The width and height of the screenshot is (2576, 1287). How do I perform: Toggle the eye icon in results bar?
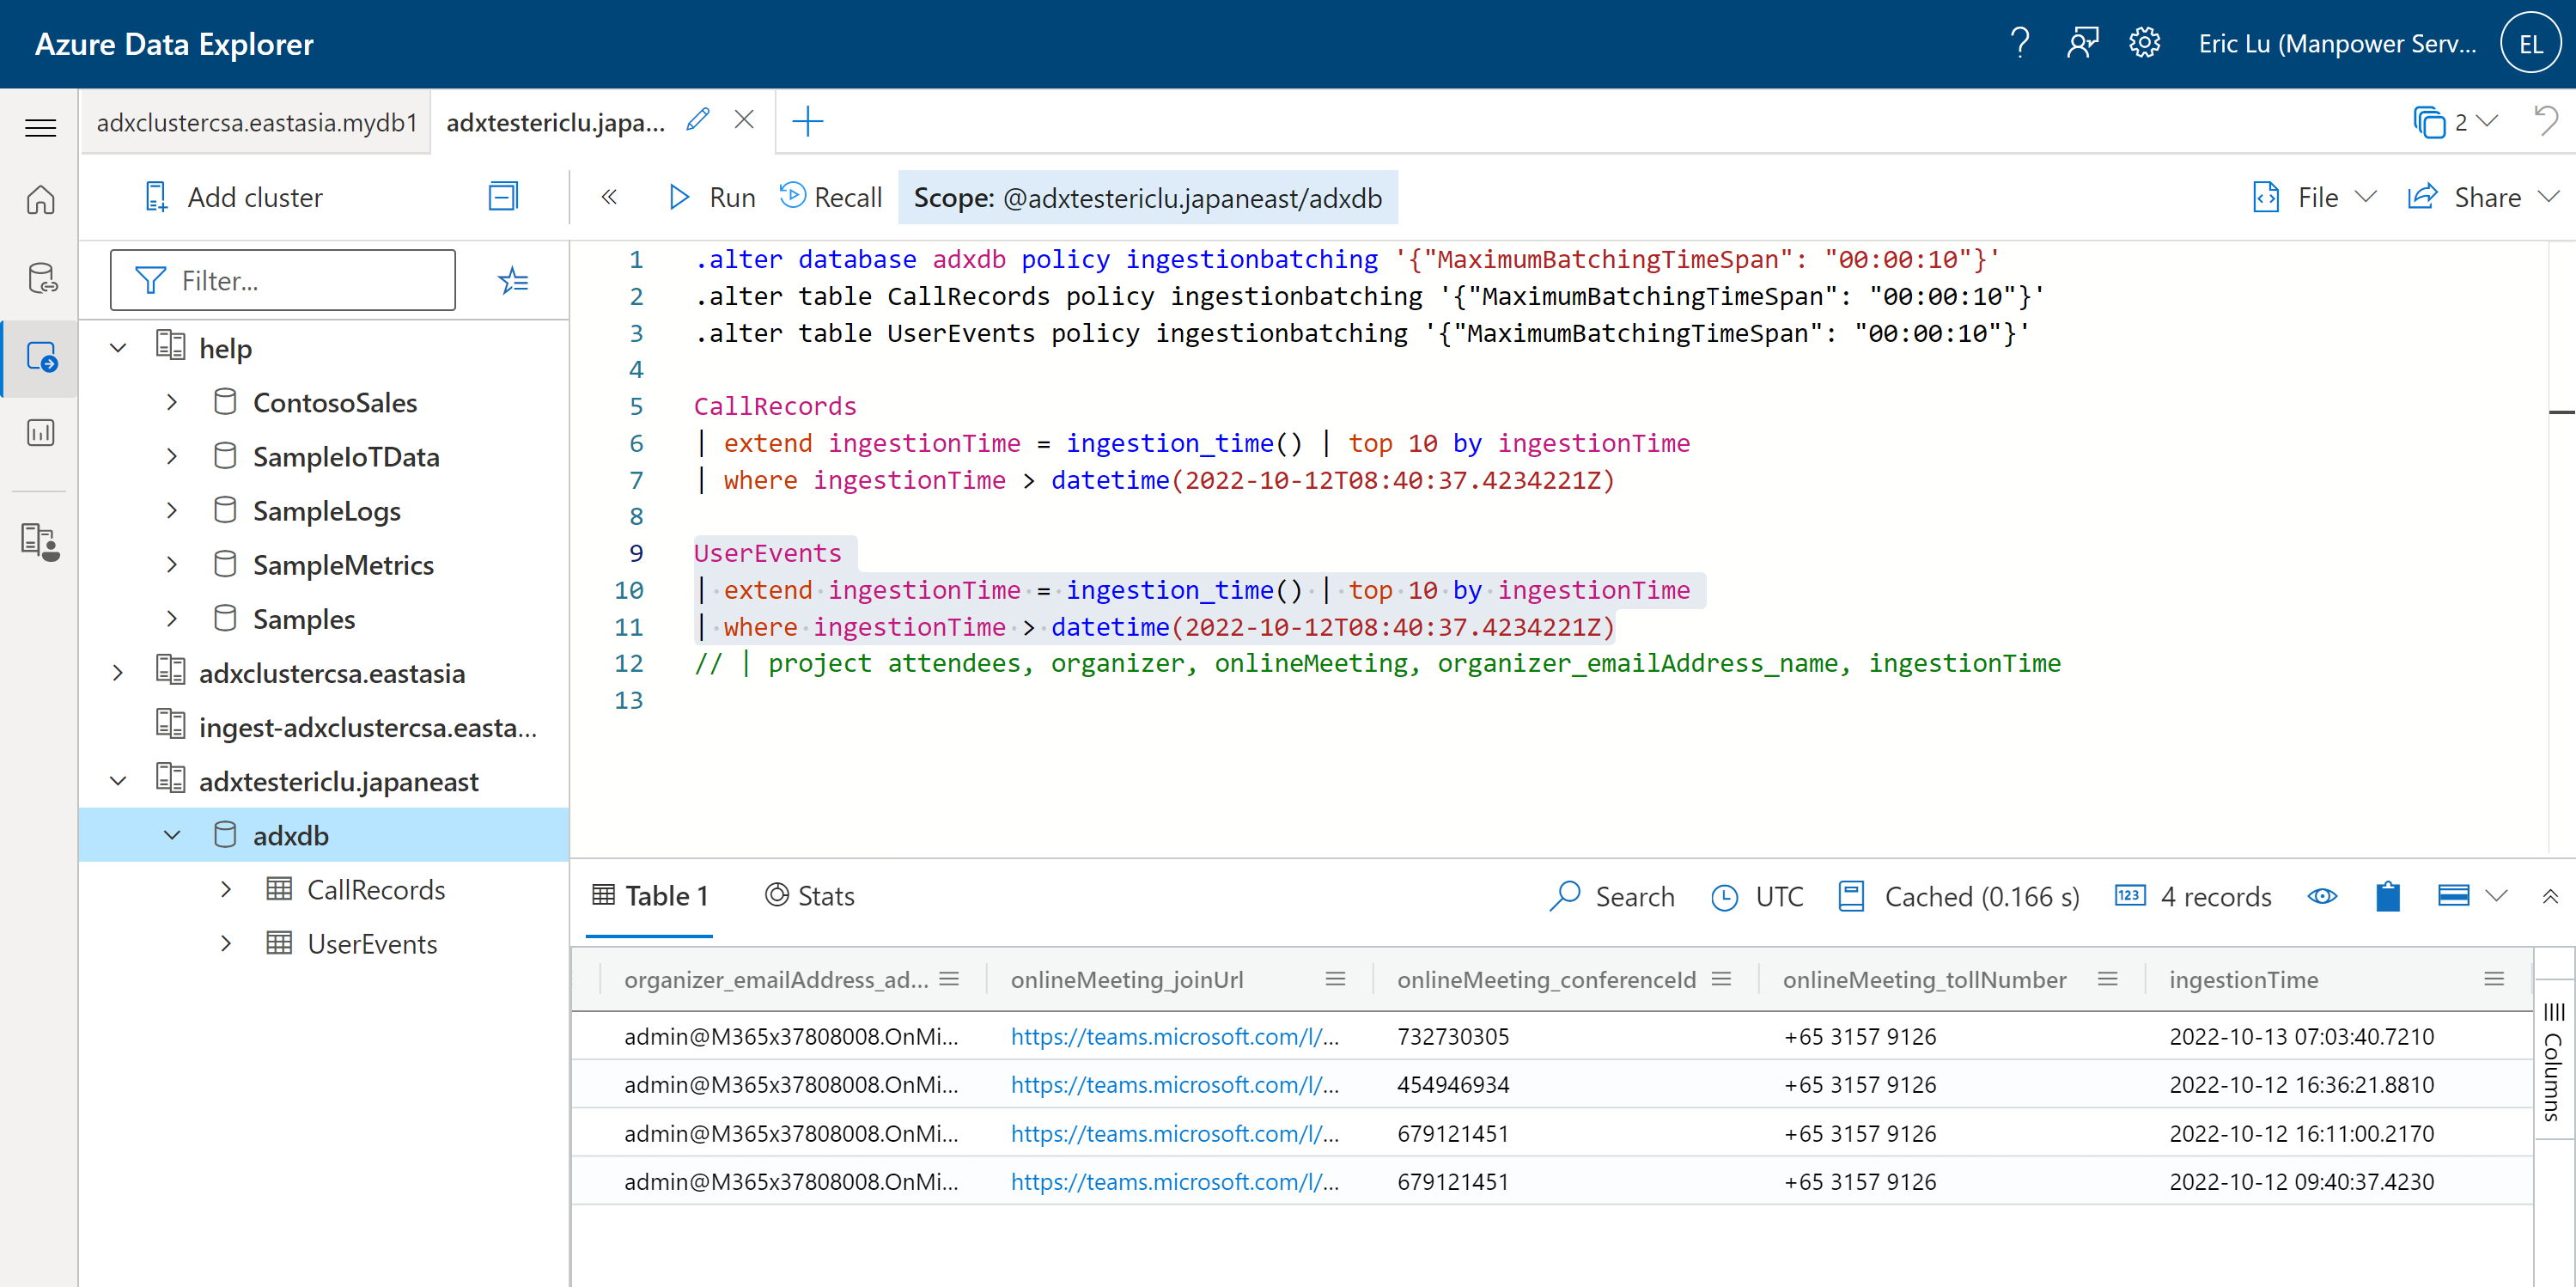[2322, 896]
